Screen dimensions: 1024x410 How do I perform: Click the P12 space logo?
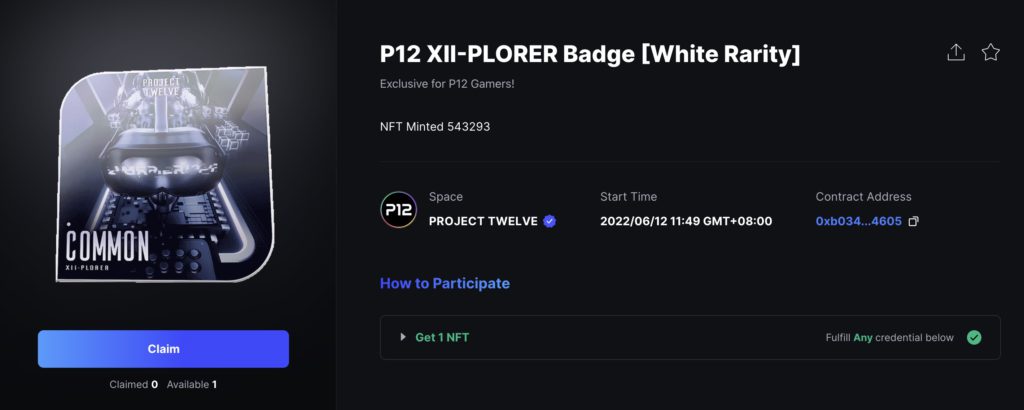[398, 210]
